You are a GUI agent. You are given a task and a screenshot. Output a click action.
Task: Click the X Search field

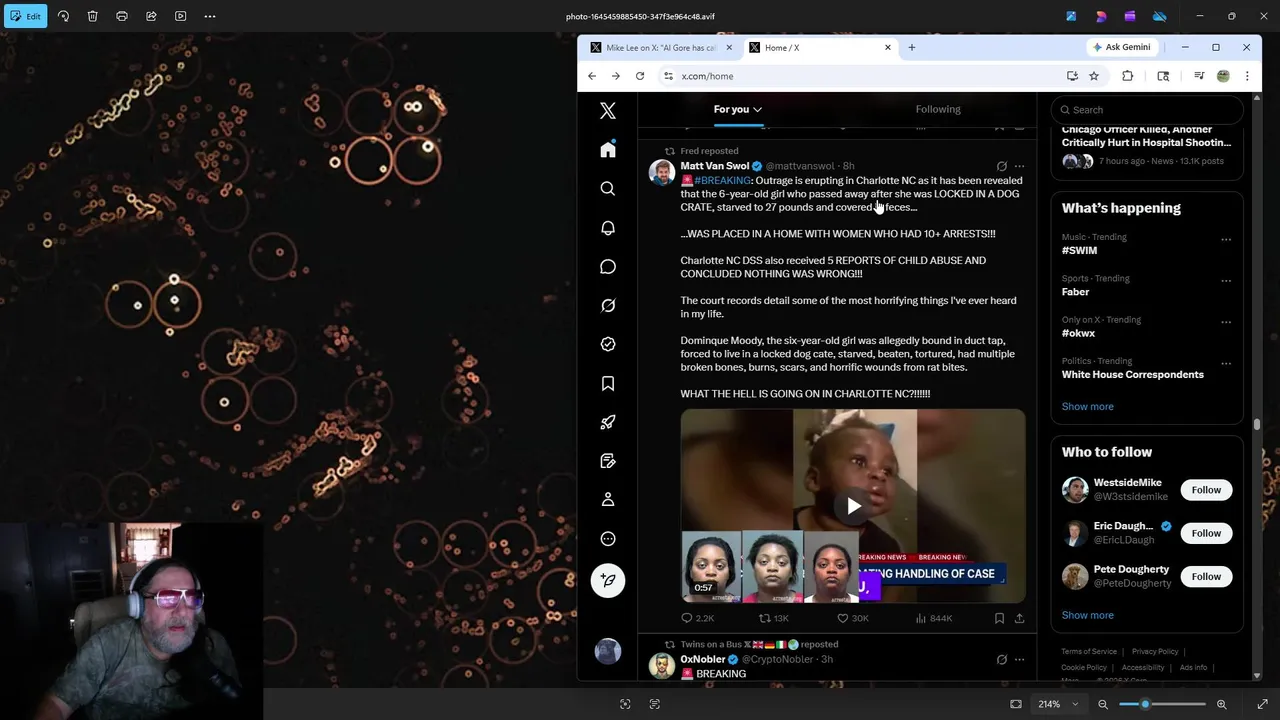click(x=1147, y=110)
